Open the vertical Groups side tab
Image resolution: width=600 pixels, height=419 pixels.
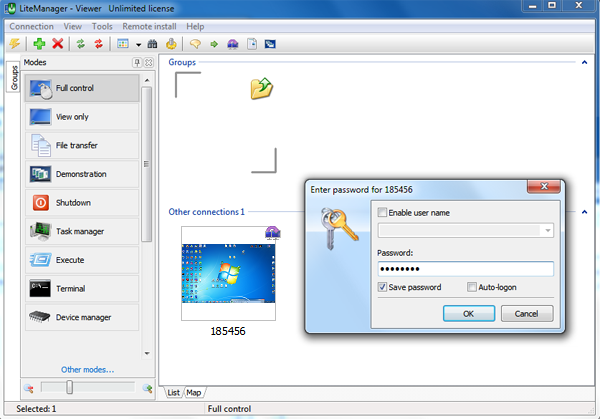pos(14,77)
